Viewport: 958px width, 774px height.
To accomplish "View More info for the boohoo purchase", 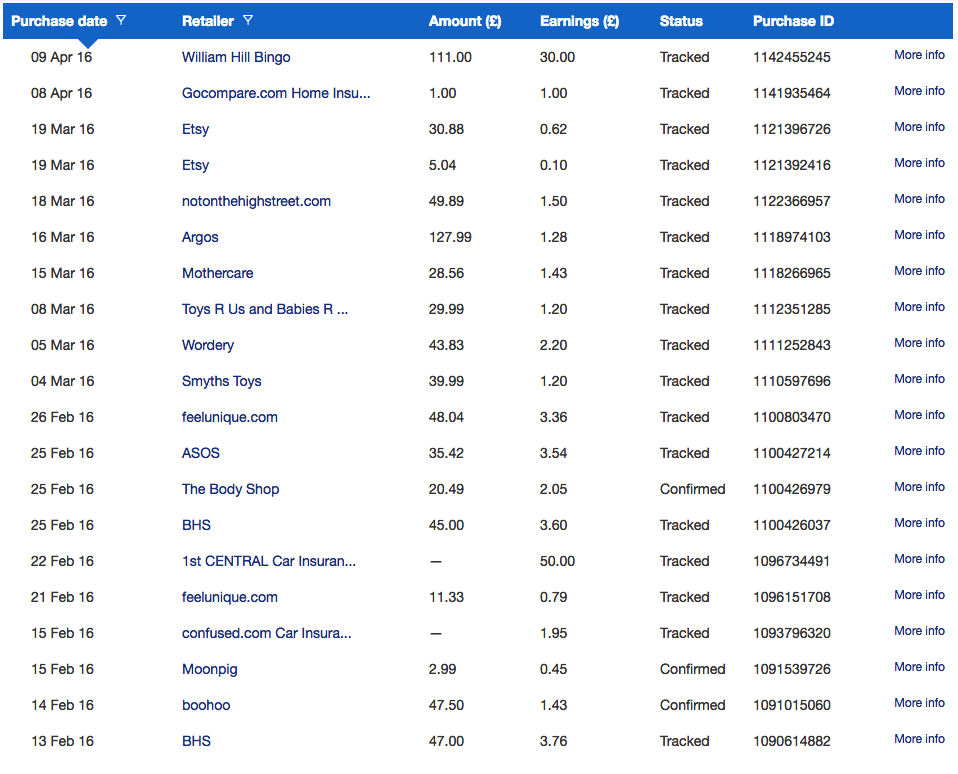I will 920,703.
